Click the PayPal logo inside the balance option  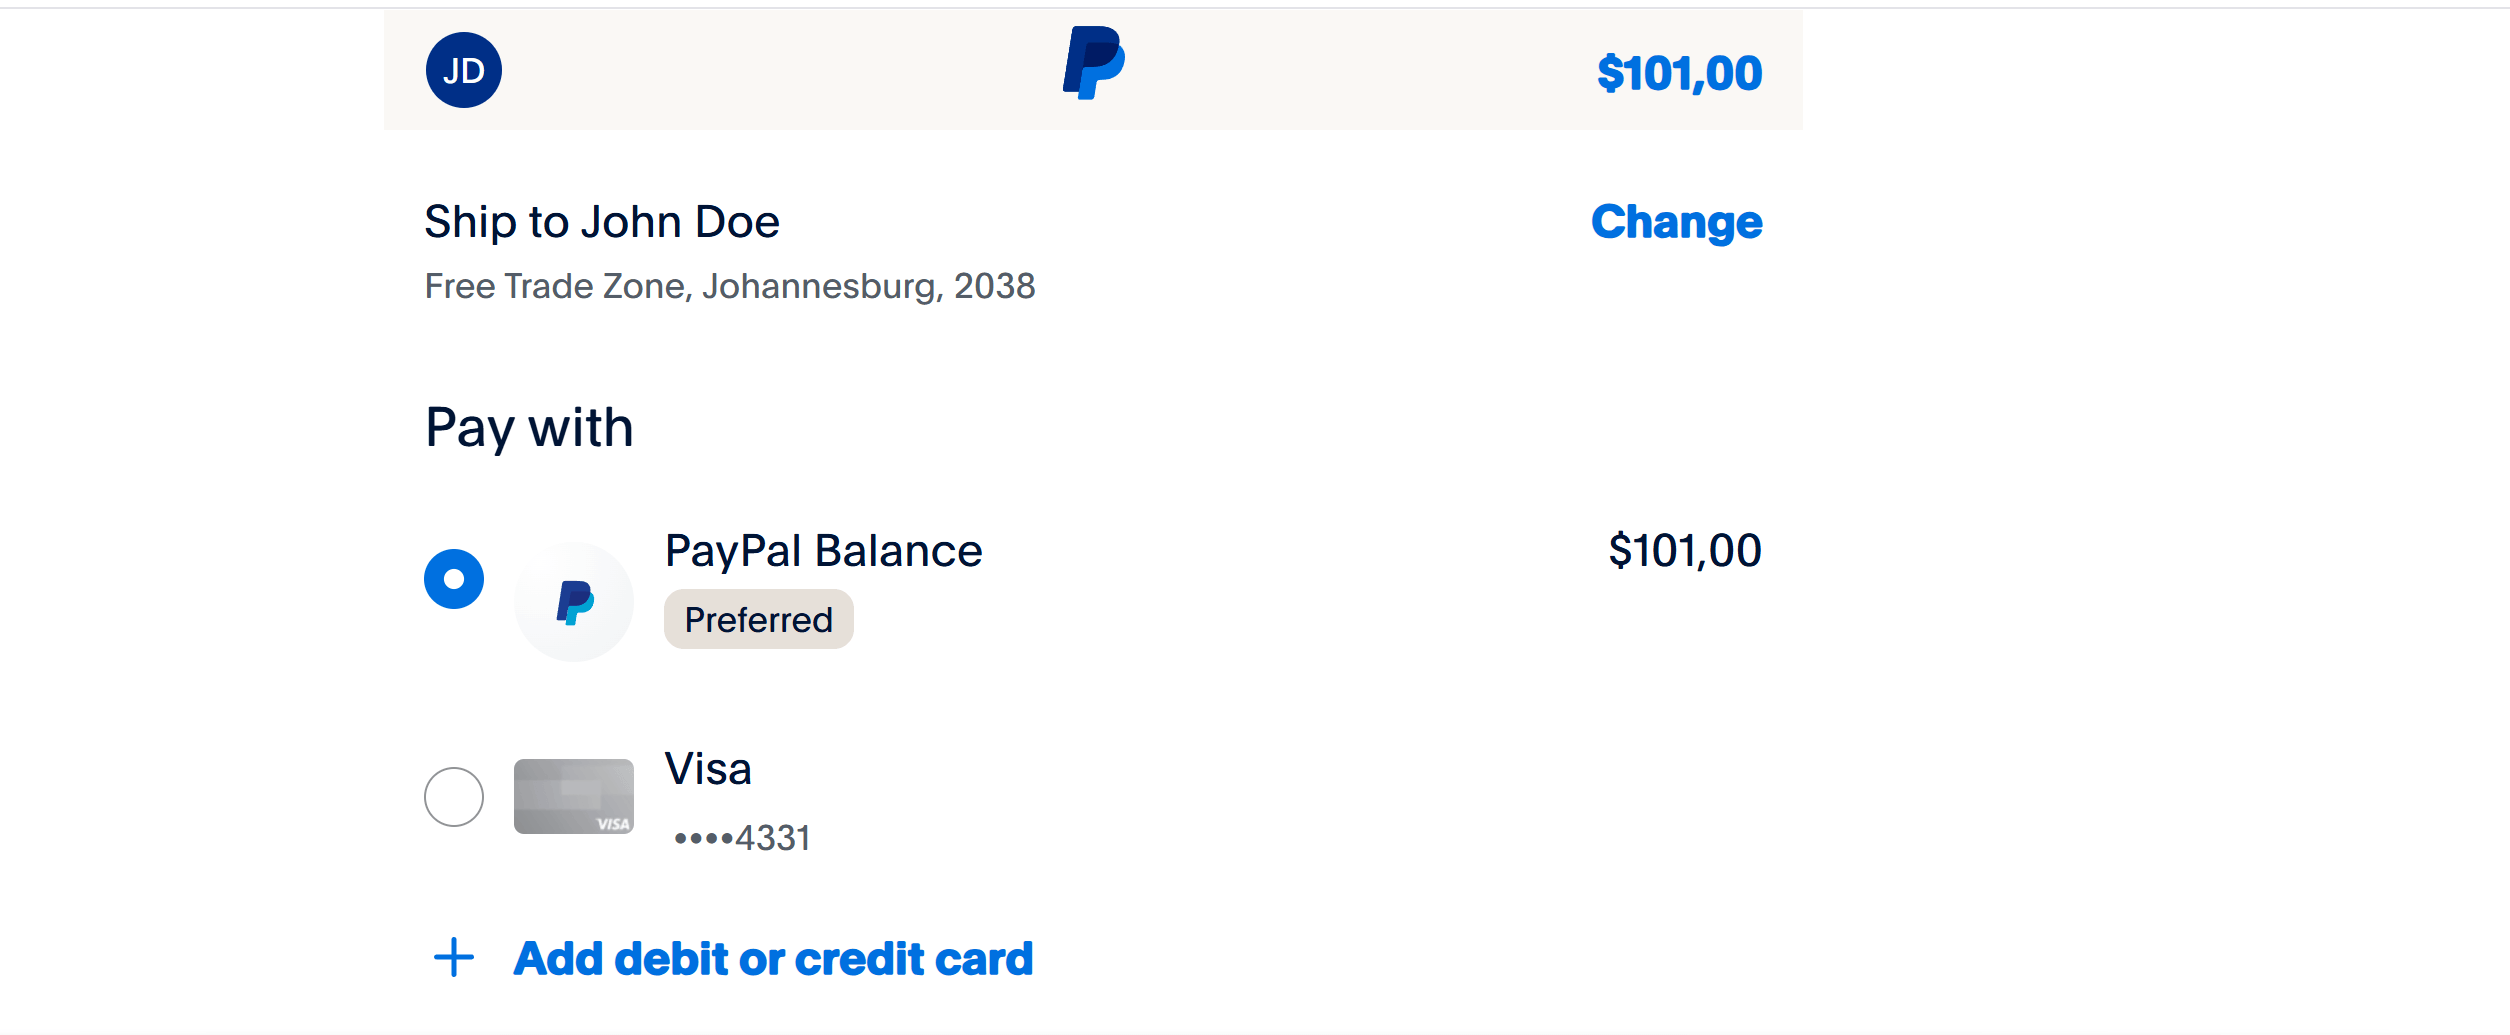573,600
